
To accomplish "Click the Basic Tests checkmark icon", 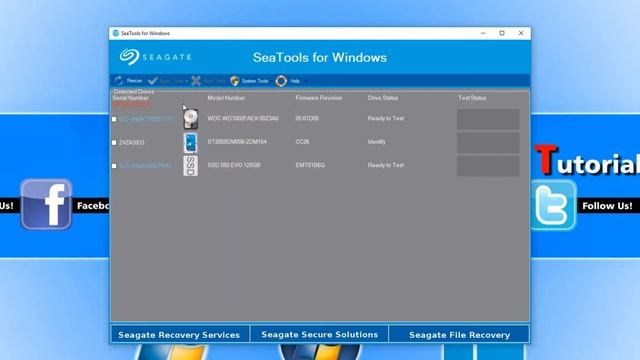I will click(153, 81).
